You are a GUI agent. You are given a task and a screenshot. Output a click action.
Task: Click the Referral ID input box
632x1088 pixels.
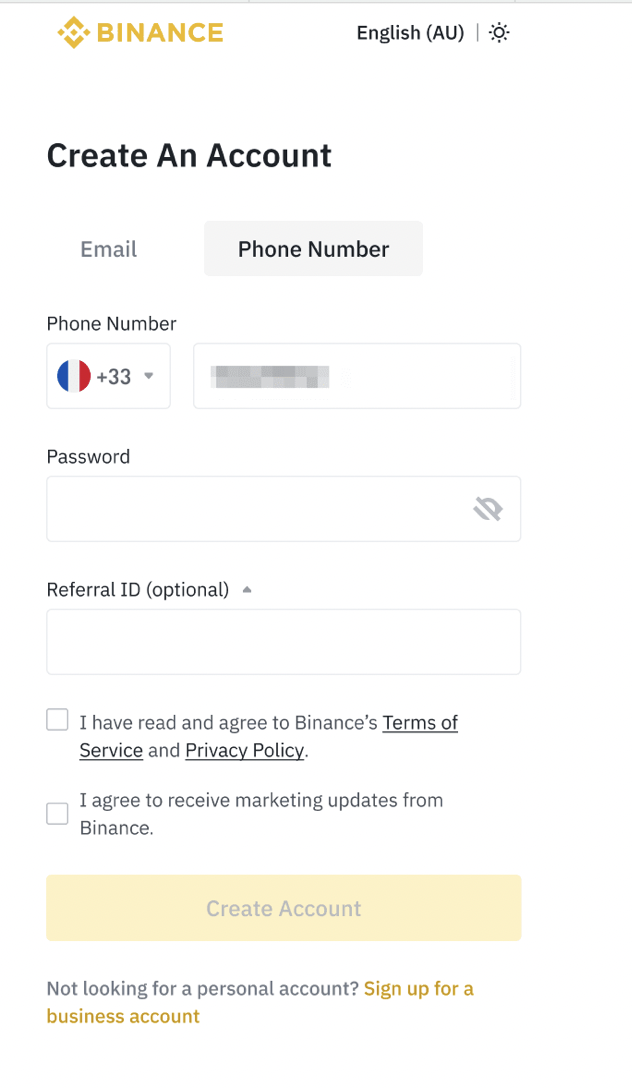click(x=283, y=642)
